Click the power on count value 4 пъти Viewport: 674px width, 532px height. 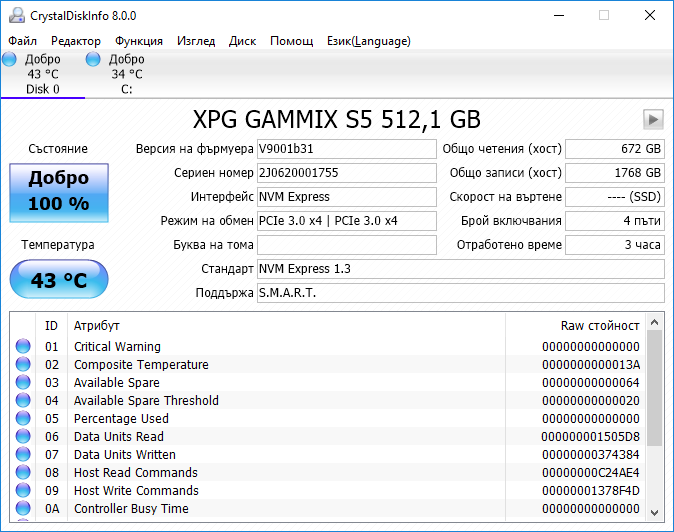pyautogui.click(x=615, y=221)
